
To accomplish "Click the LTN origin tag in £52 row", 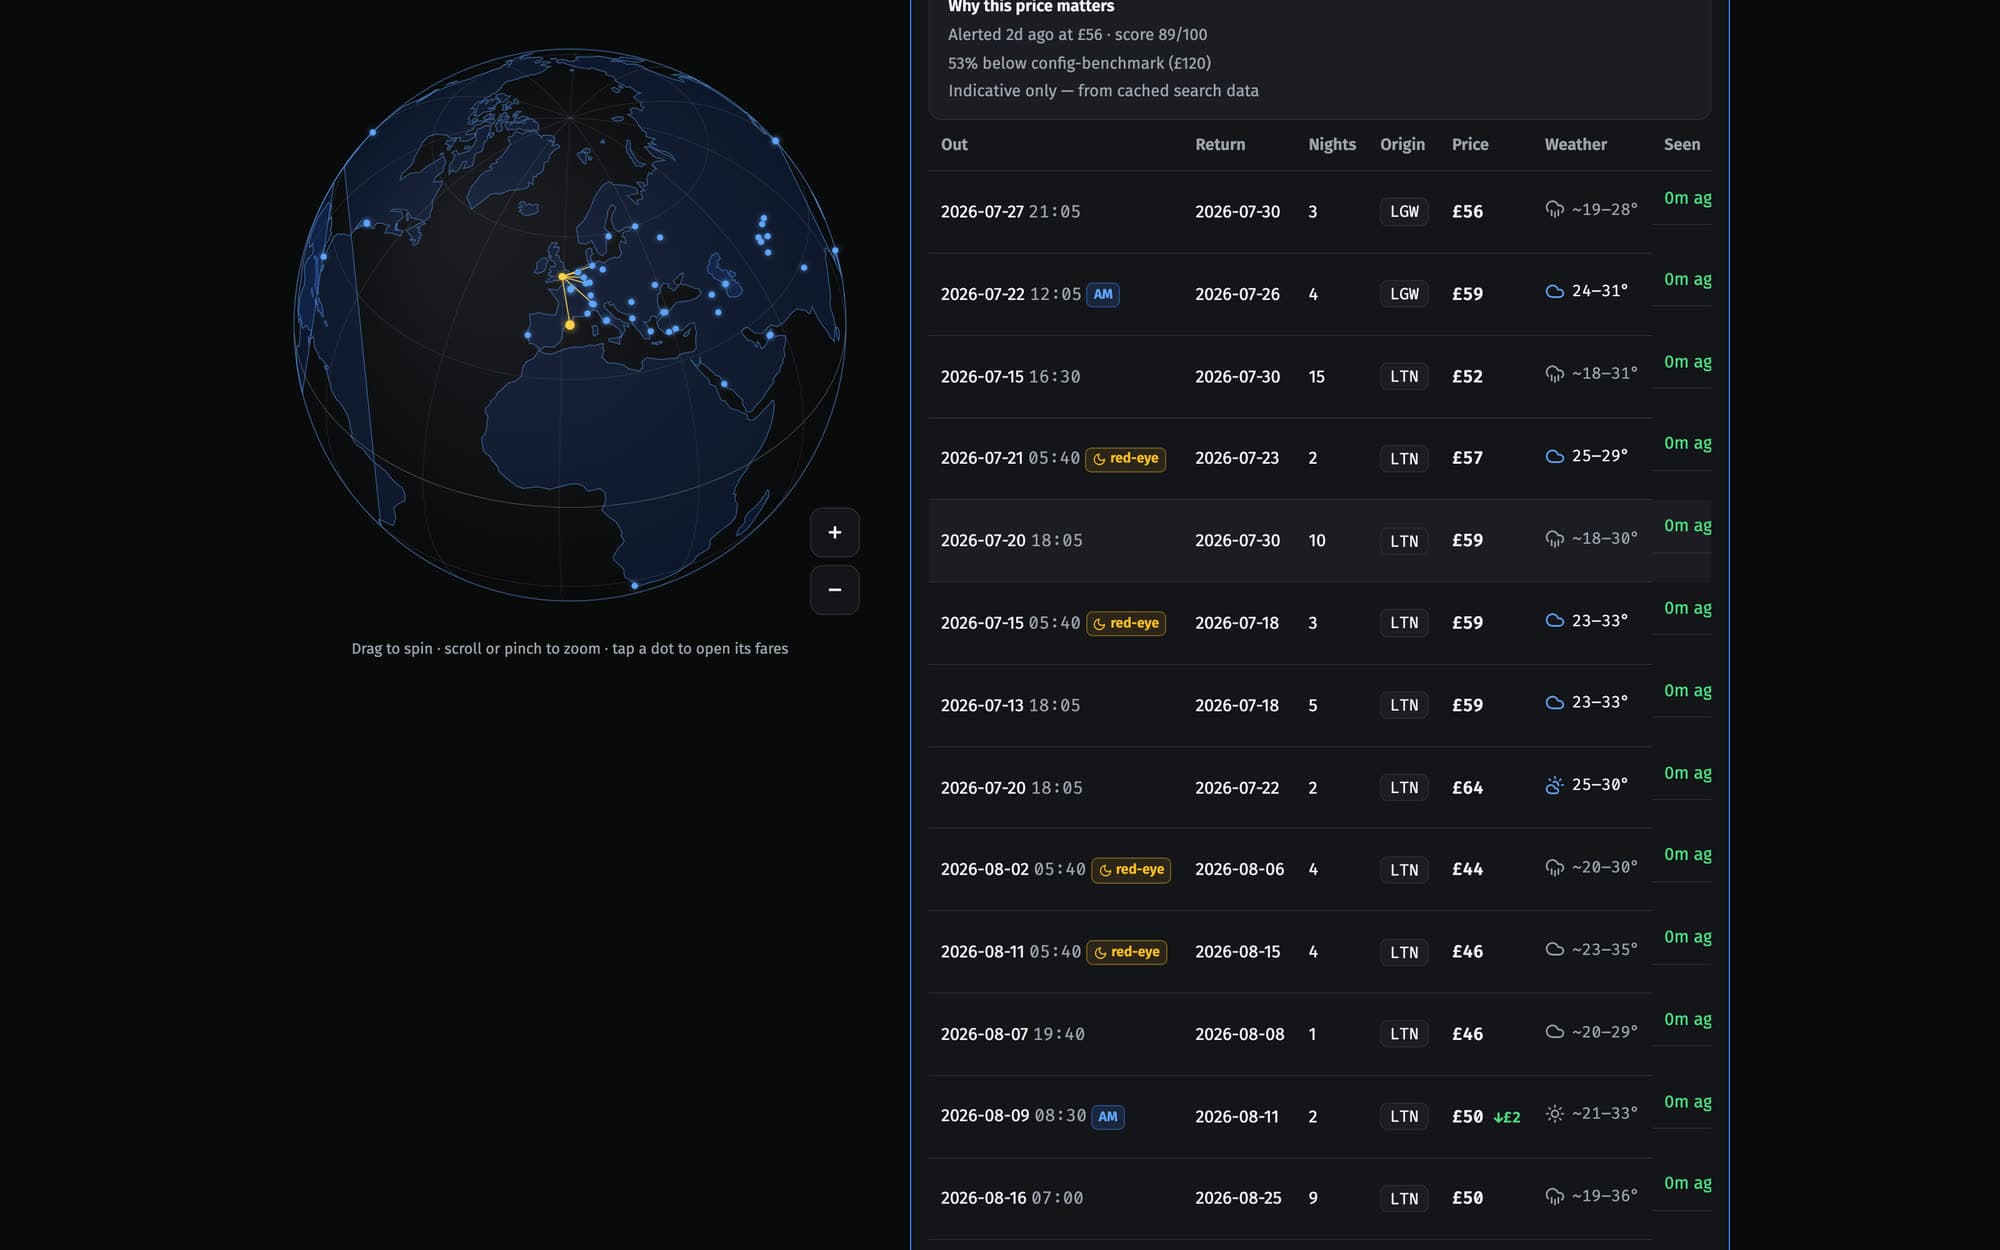I will click(x=1404, y=377).
